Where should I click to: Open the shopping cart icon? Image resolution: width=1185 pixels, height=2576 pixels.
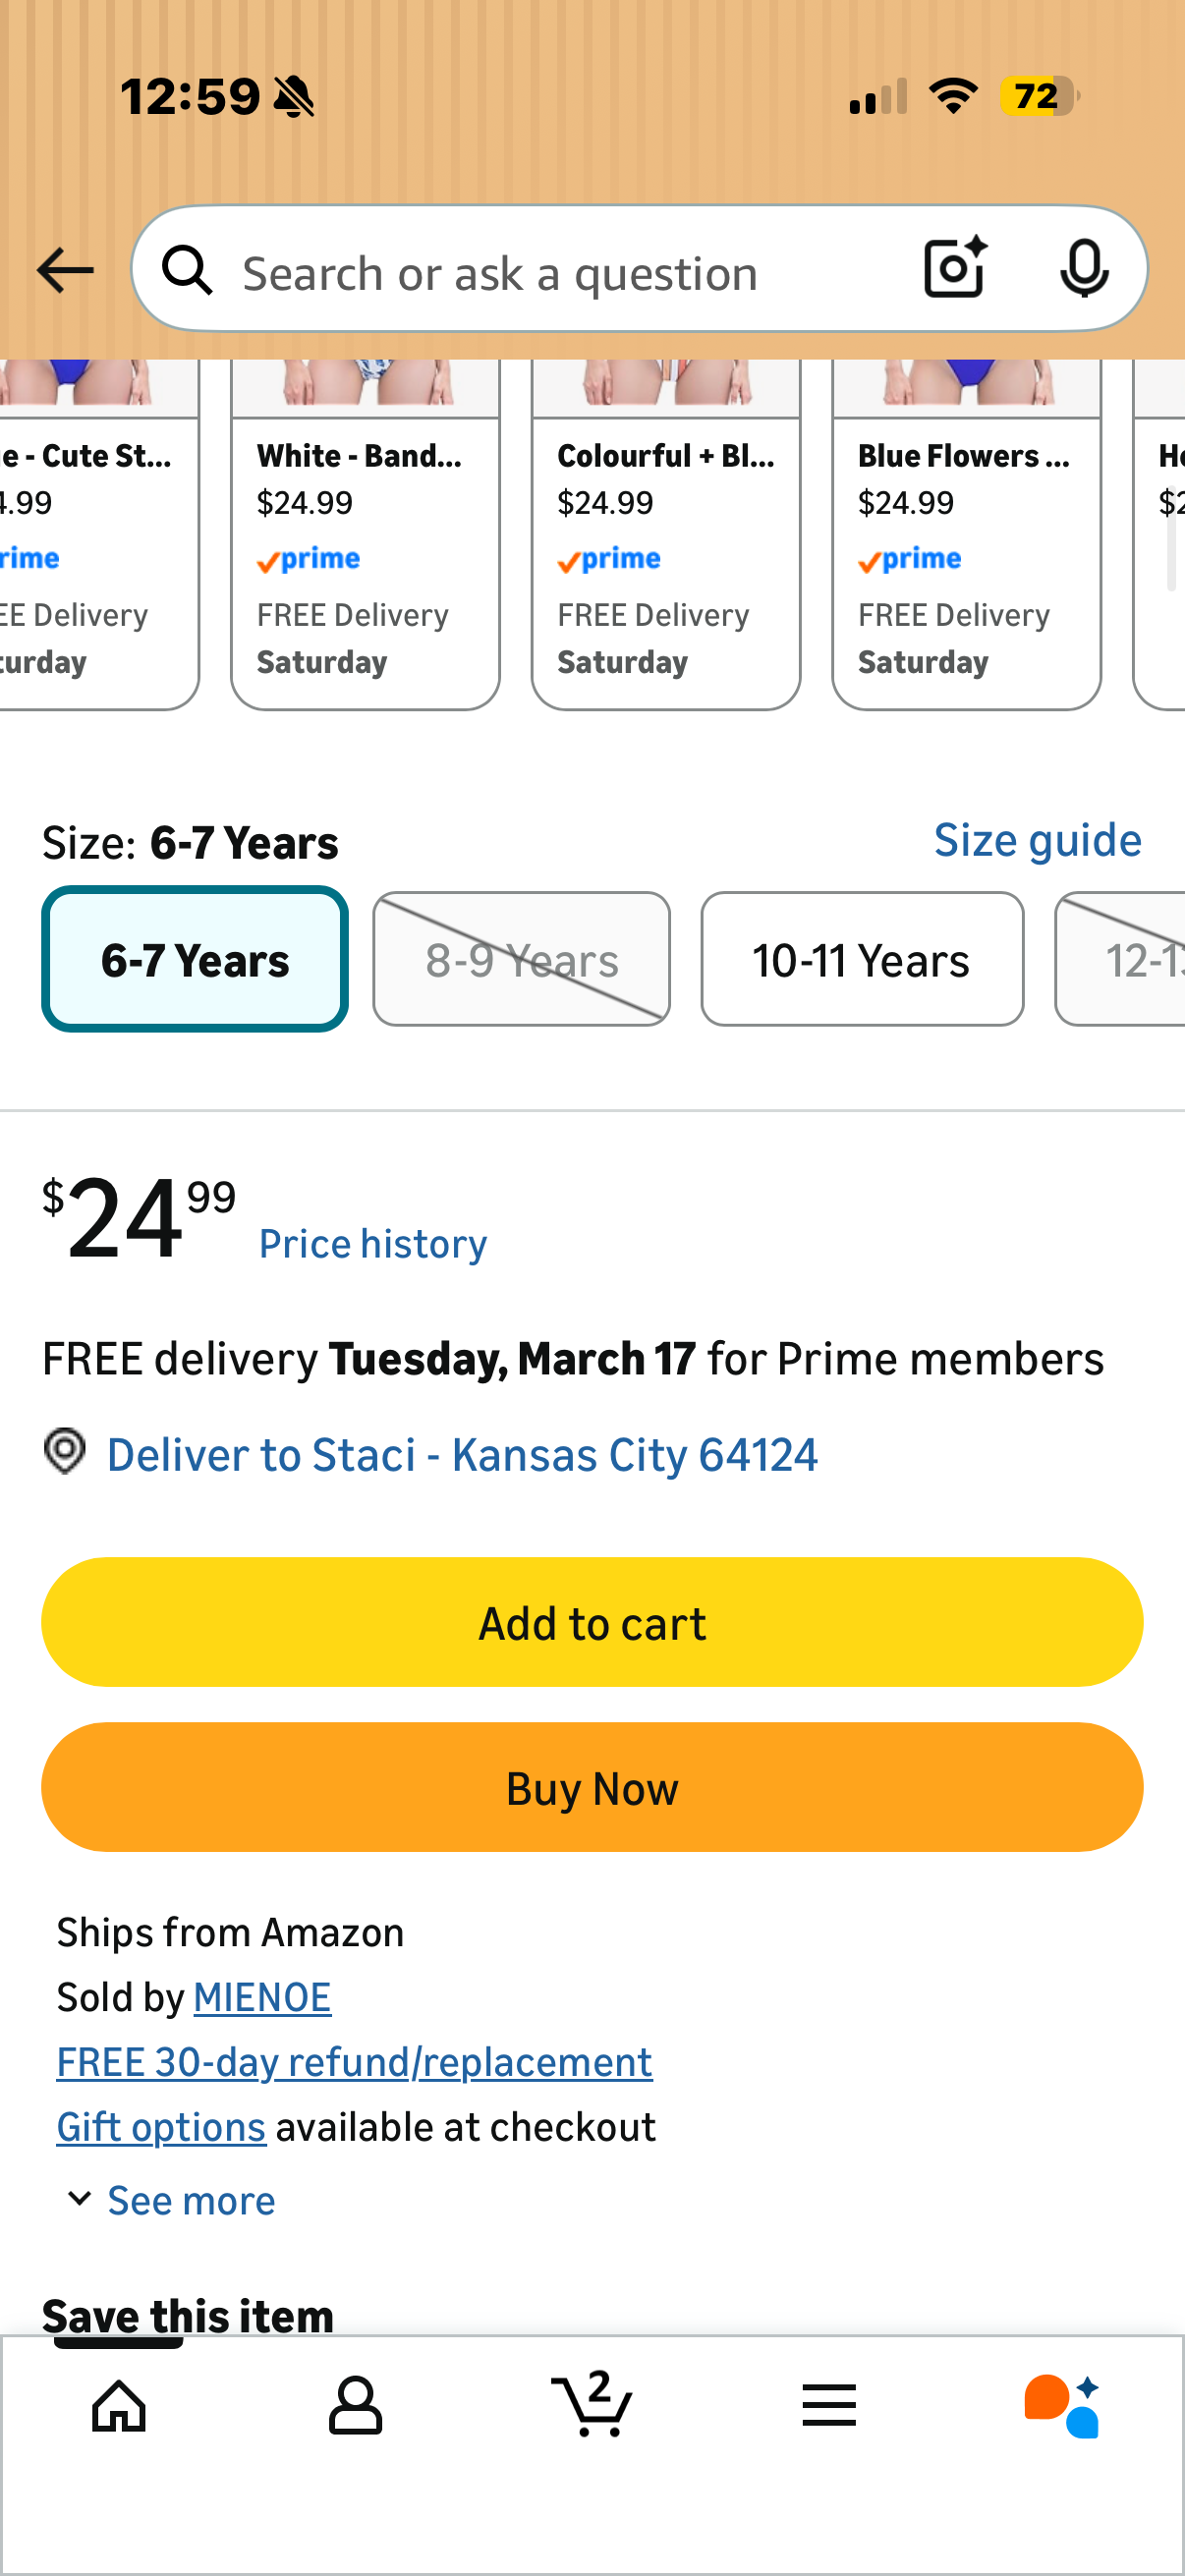click(592, 2404)
